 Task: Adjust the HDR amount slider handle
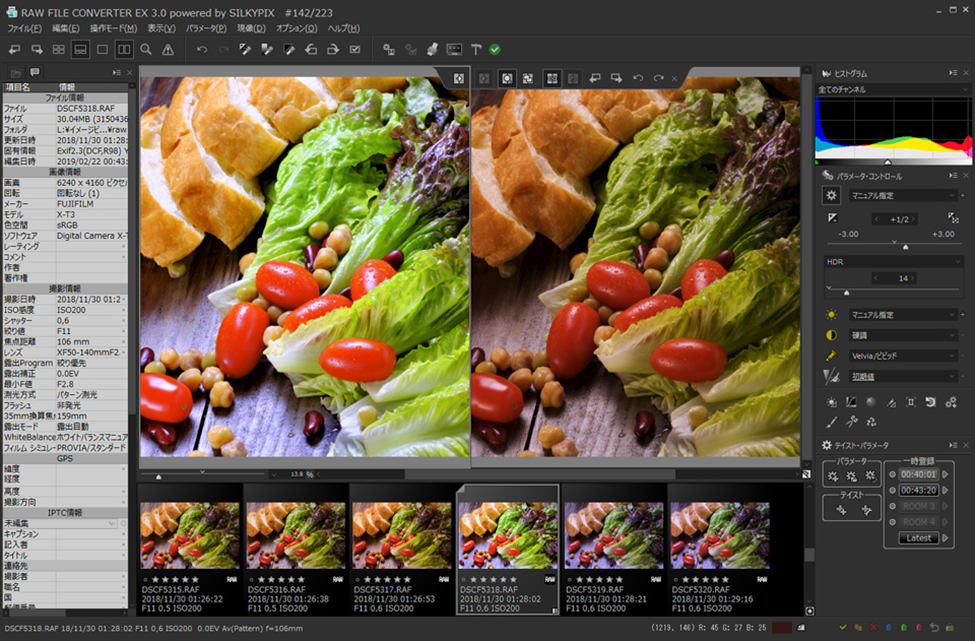(846, 292)
